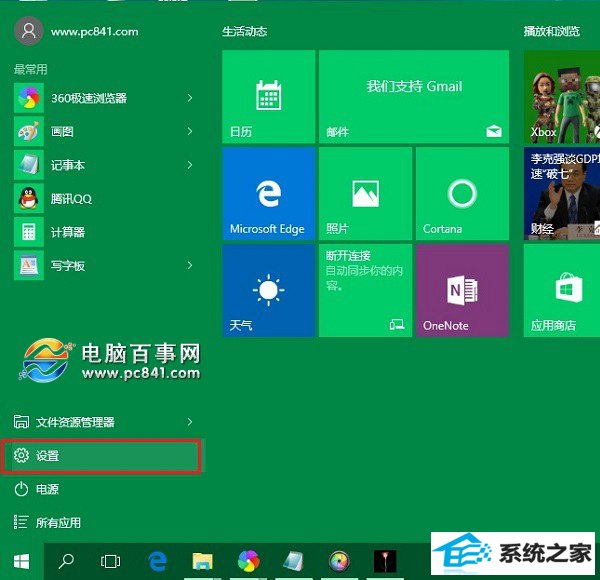The width and height of the screenshot is (600, 580).
Task: Open notepad taskbar icon
Action: 293,562
